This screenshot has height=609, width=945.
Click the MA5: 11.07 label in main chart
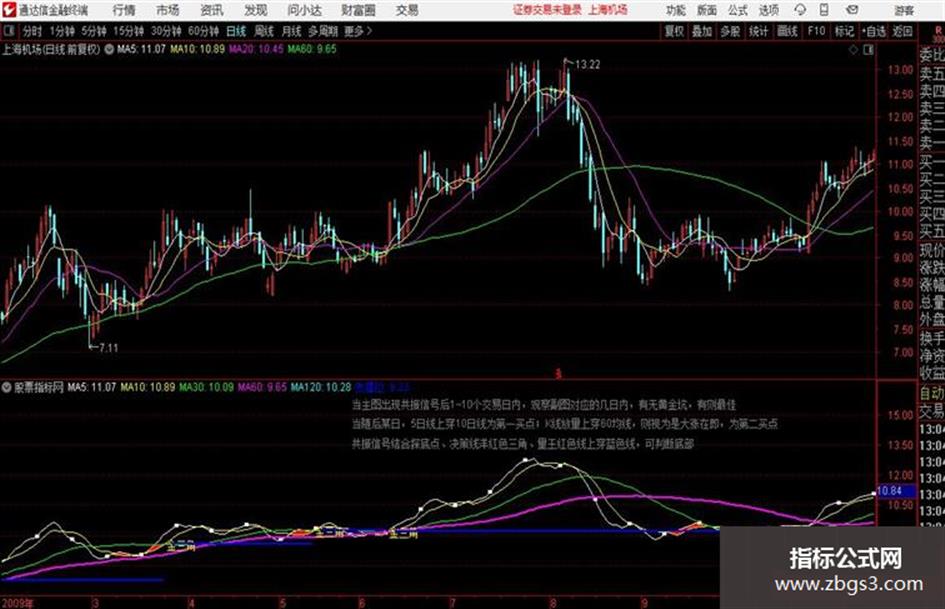click(x=141, y=49)
